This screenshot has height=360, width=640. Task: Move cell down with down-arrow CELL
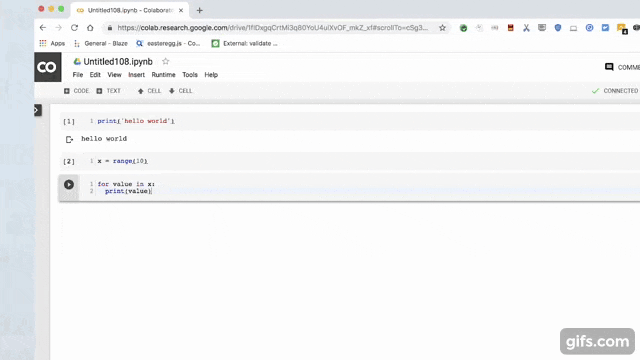click(180, 91)
